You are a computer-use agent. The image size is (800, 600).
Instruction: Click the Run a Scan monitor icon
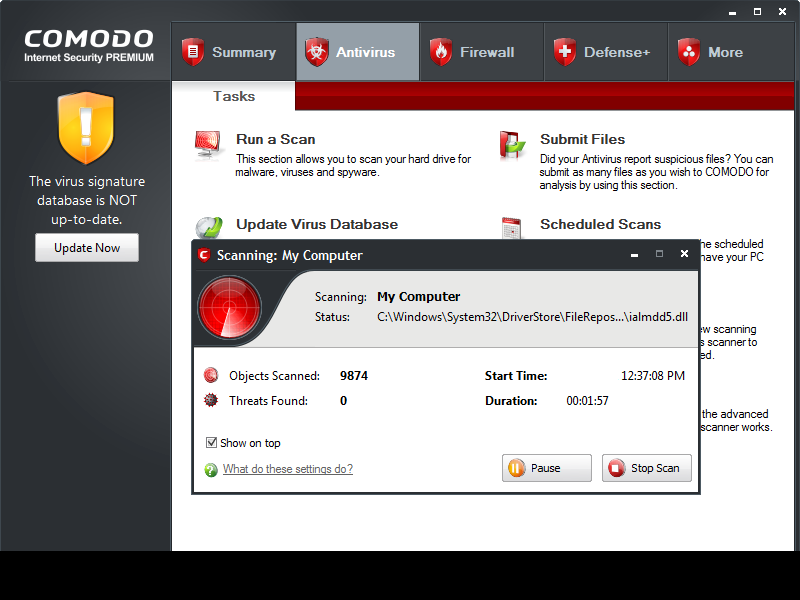click(x=208, y=145)
